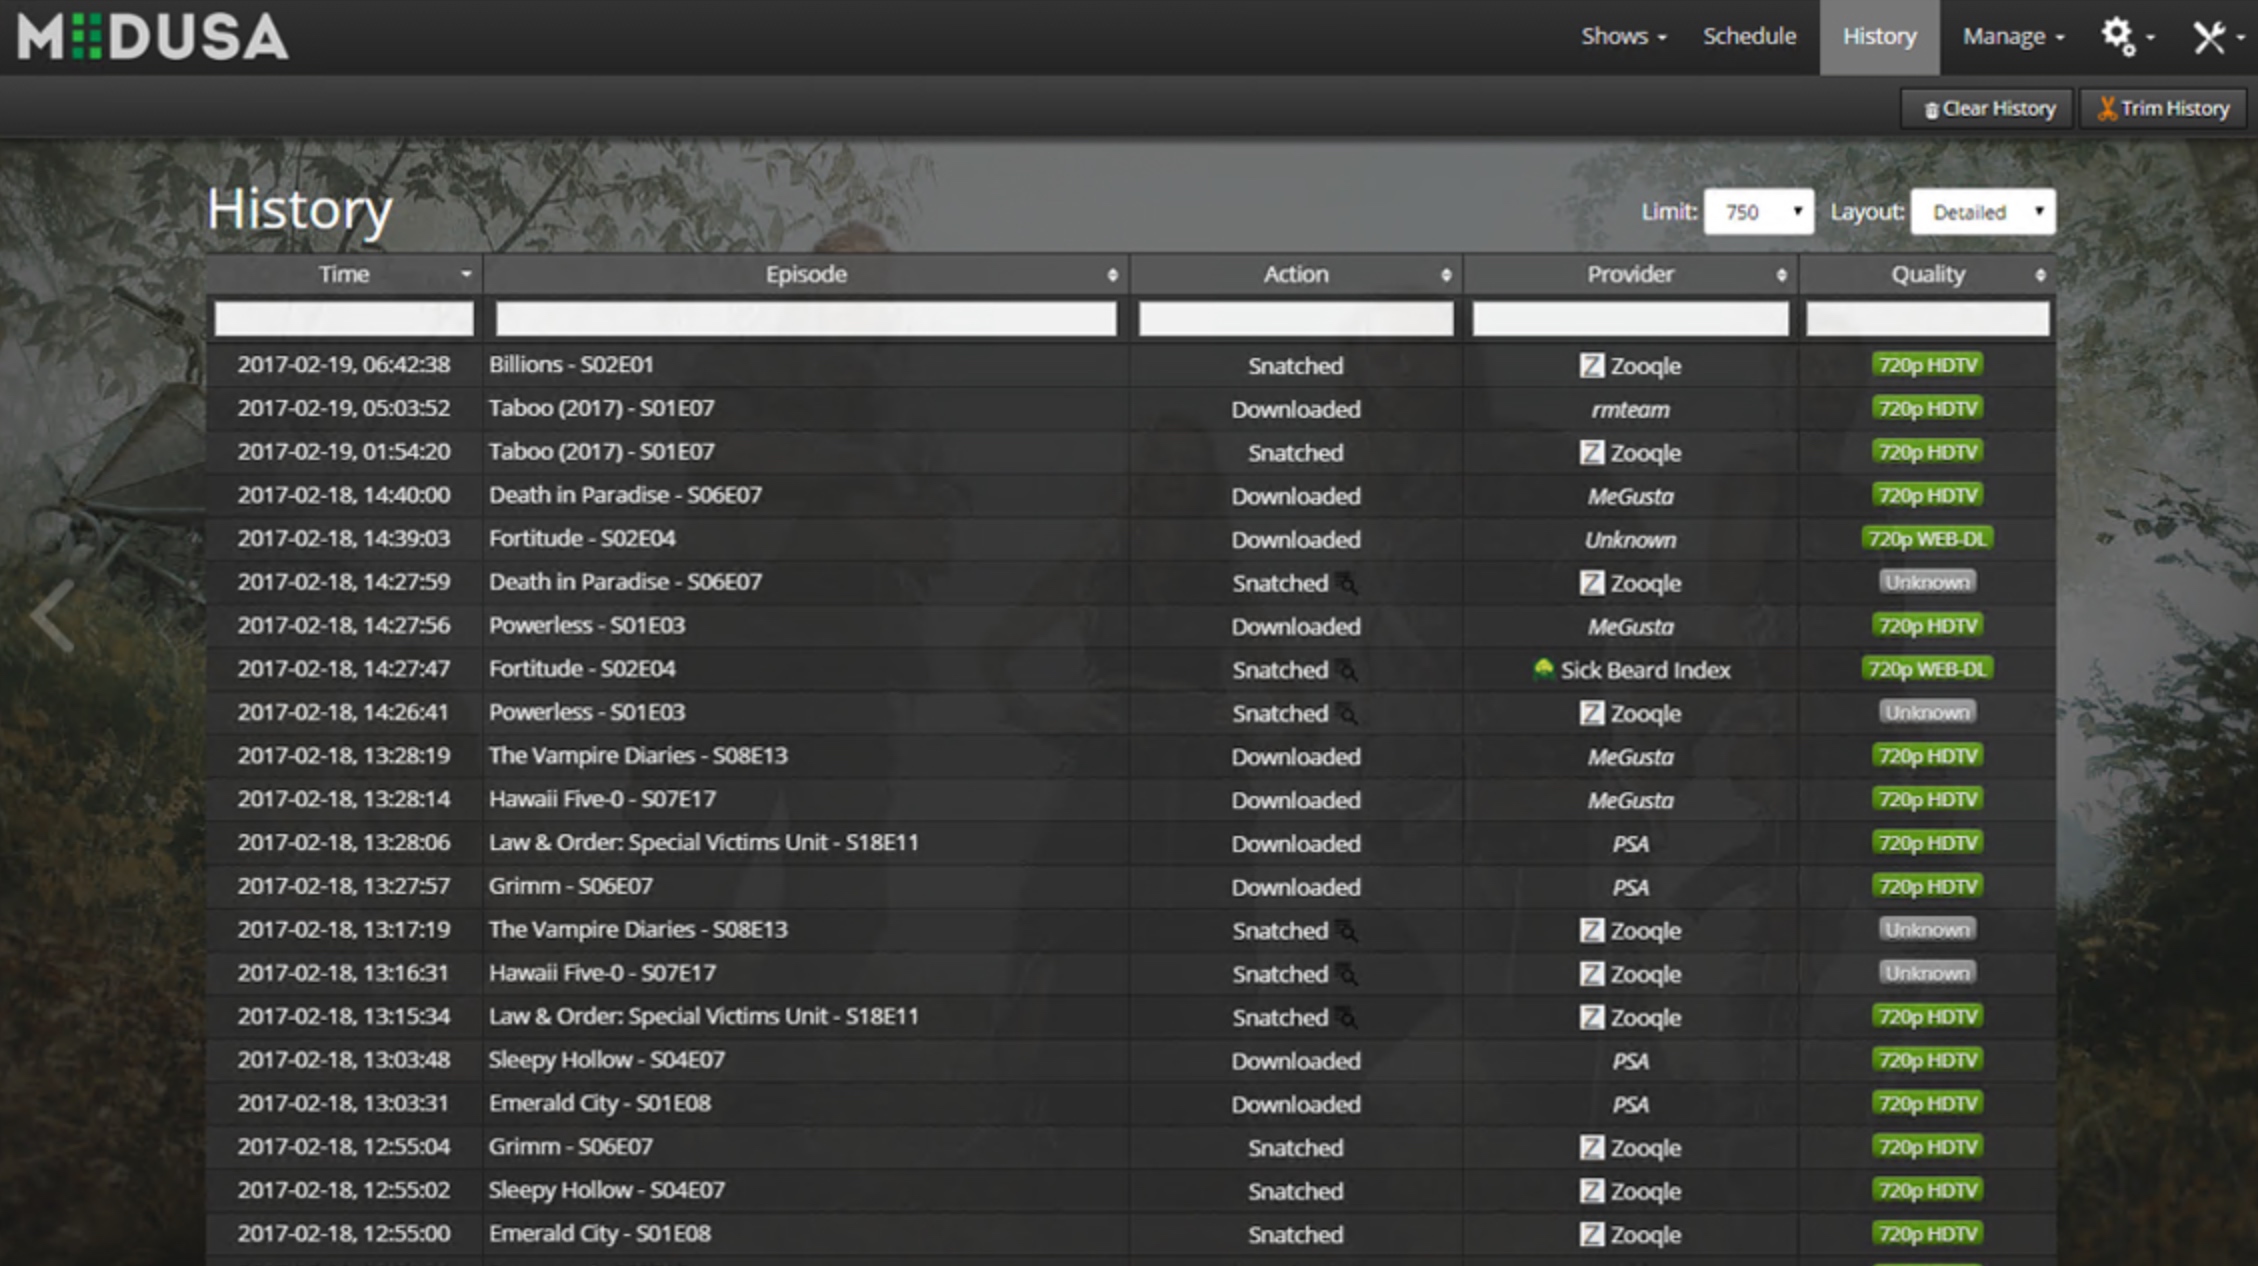Click Zooqle icon in the 13:16:31 Hawaii Five-0 row
Image resolution: width=2258 pixels, height=1266 pixels.
pyautogui.click(x=1592, y=973)
